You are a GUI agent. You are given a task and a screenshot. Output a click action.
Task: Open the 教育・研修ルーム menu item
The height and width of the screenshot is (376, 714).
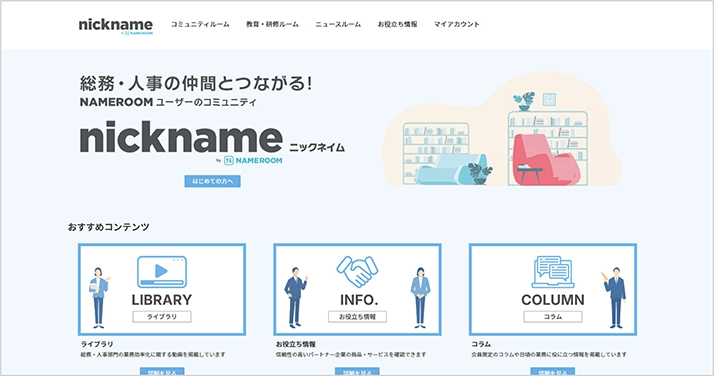tap(272, 25)
